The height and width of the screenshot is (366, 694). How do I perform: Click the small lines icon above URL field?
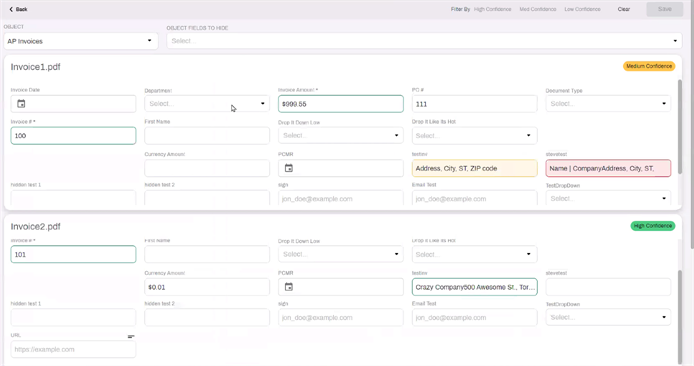coord(131,337)
